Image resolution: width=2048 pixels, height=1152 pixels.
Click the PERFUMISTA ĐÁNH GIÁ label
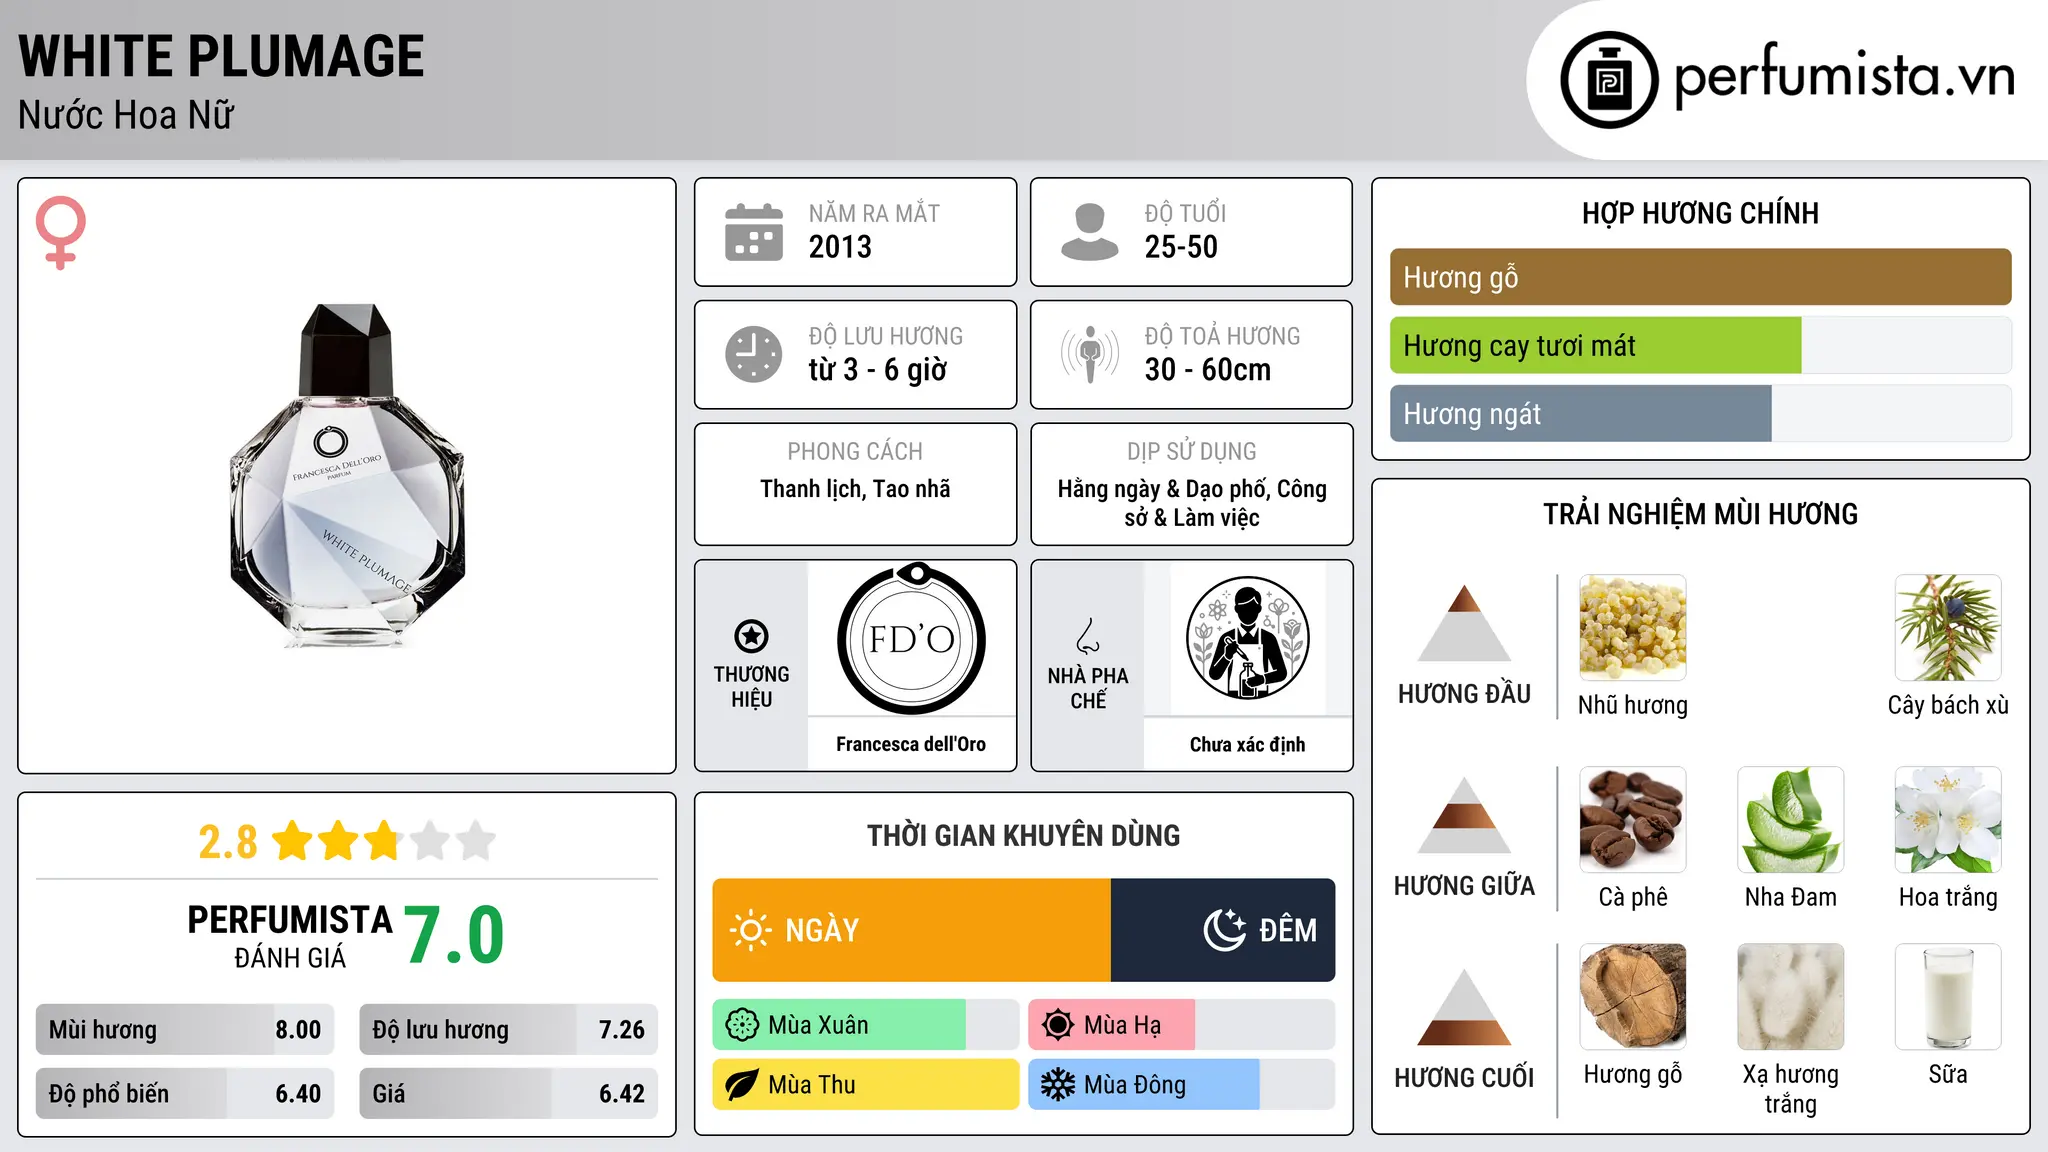[290, 936]
